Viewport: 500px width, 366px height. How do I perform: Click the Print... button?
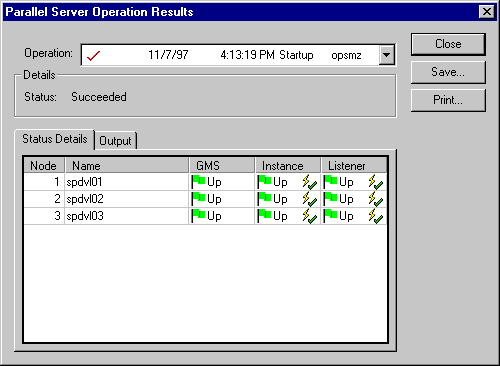(448, 100)
